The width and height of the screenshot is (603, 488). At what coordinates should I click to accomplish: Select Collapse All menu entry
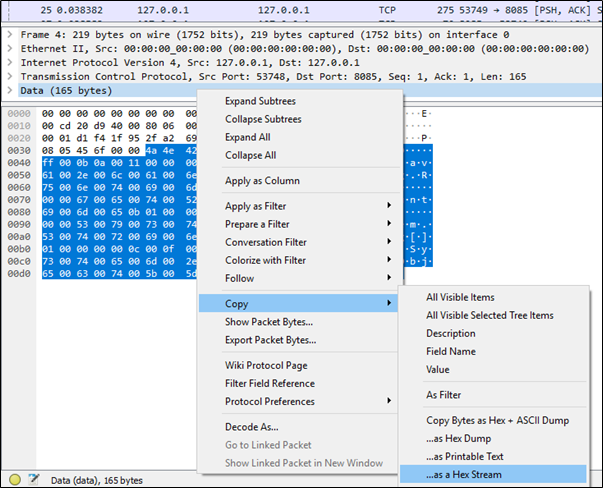coord(250,155)
